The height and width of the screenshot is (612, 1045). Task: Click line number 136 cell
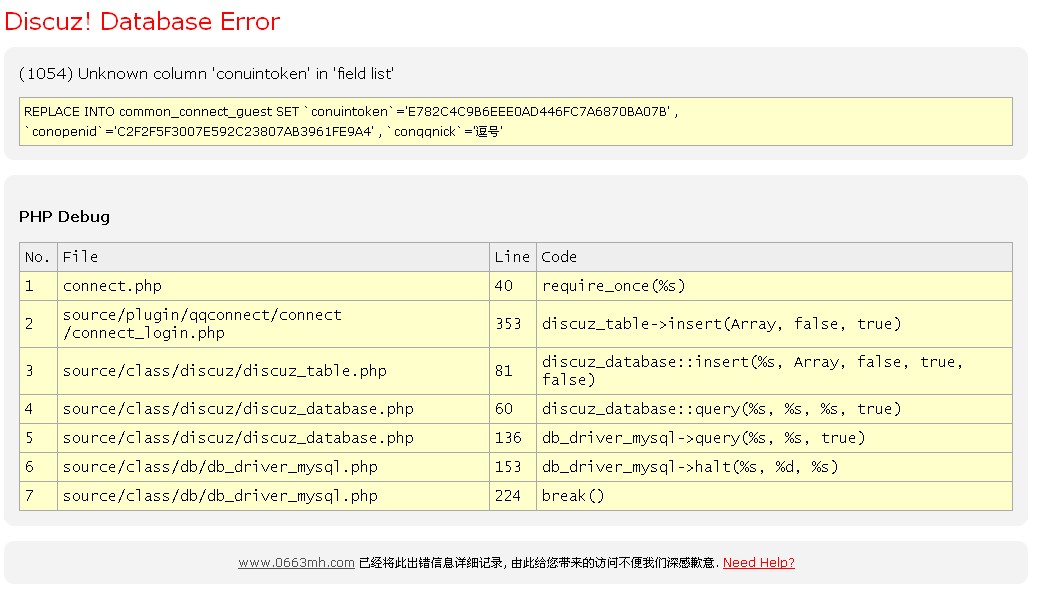tap(513, 438)
